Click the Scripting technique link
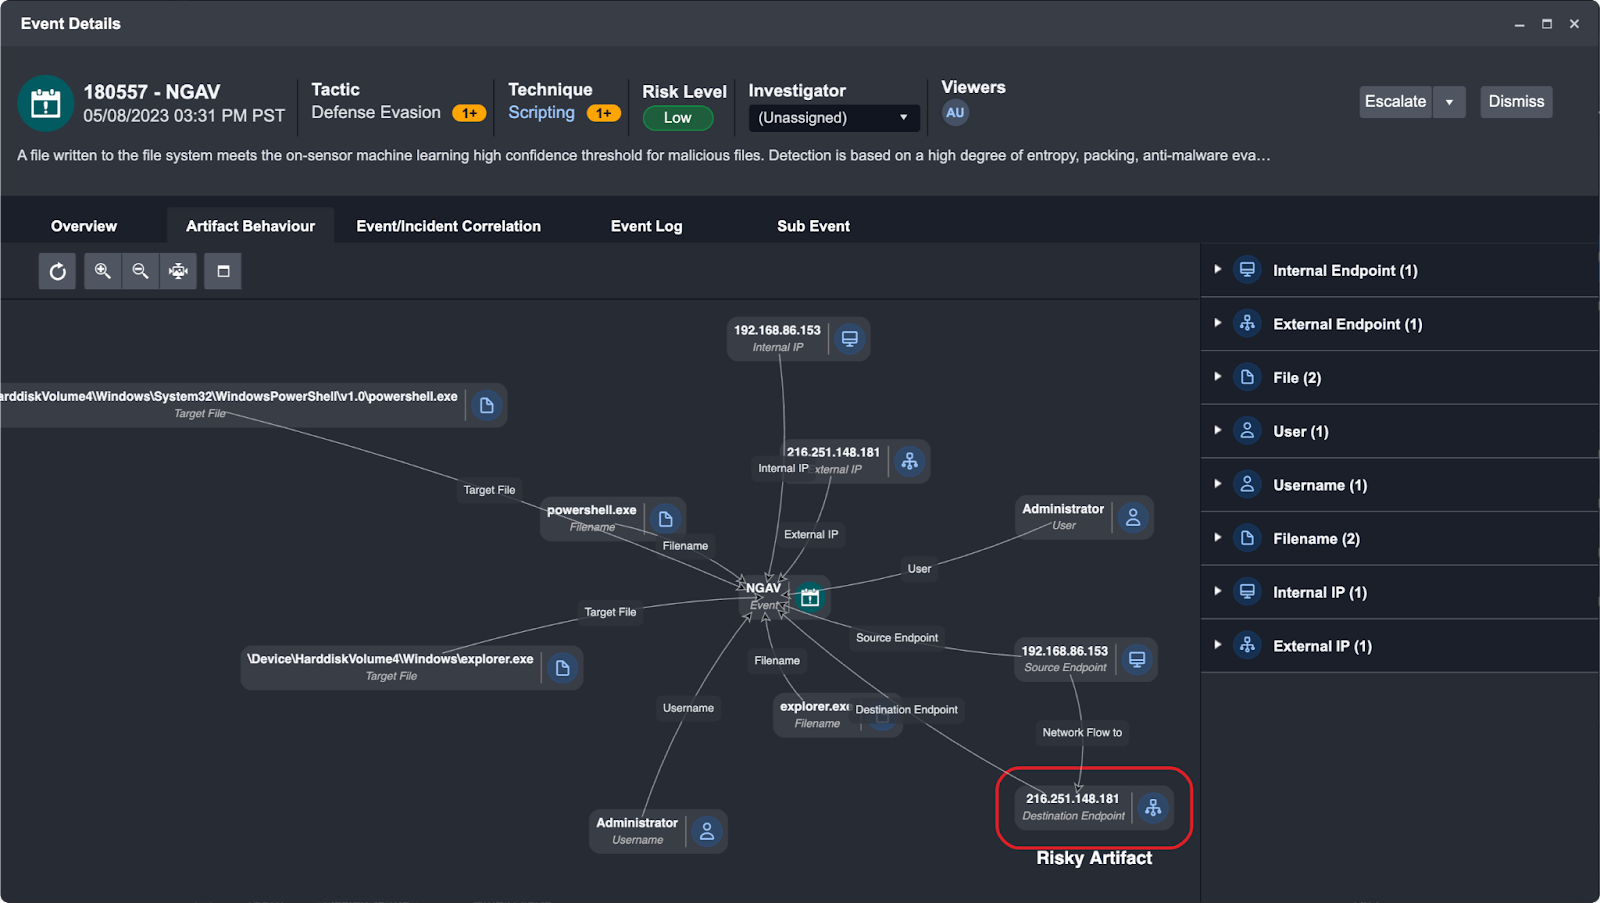The width and height of the screenshot is (1600, 903). tap(541, 113)
